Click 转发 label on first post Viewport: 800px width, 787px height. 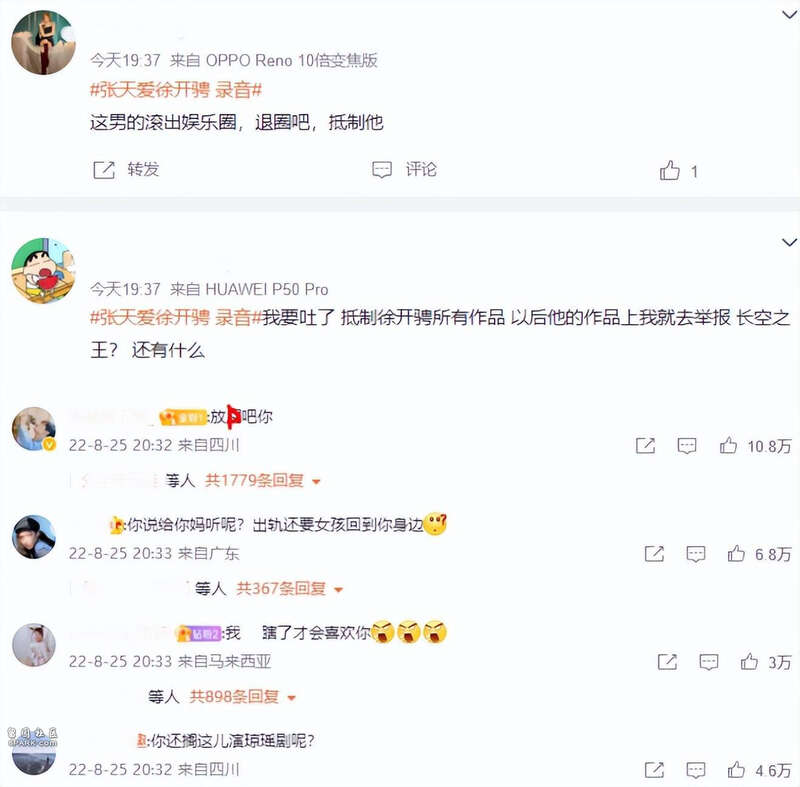143,169
